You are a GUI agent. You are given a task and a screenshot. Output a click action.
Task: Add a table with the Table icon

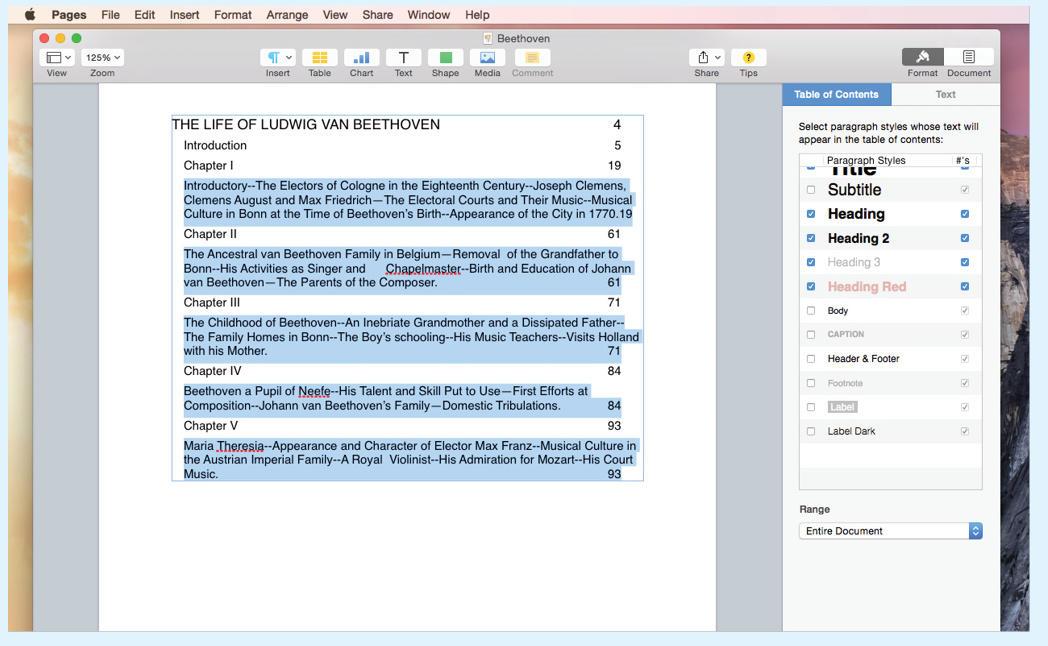pos(319,57)
